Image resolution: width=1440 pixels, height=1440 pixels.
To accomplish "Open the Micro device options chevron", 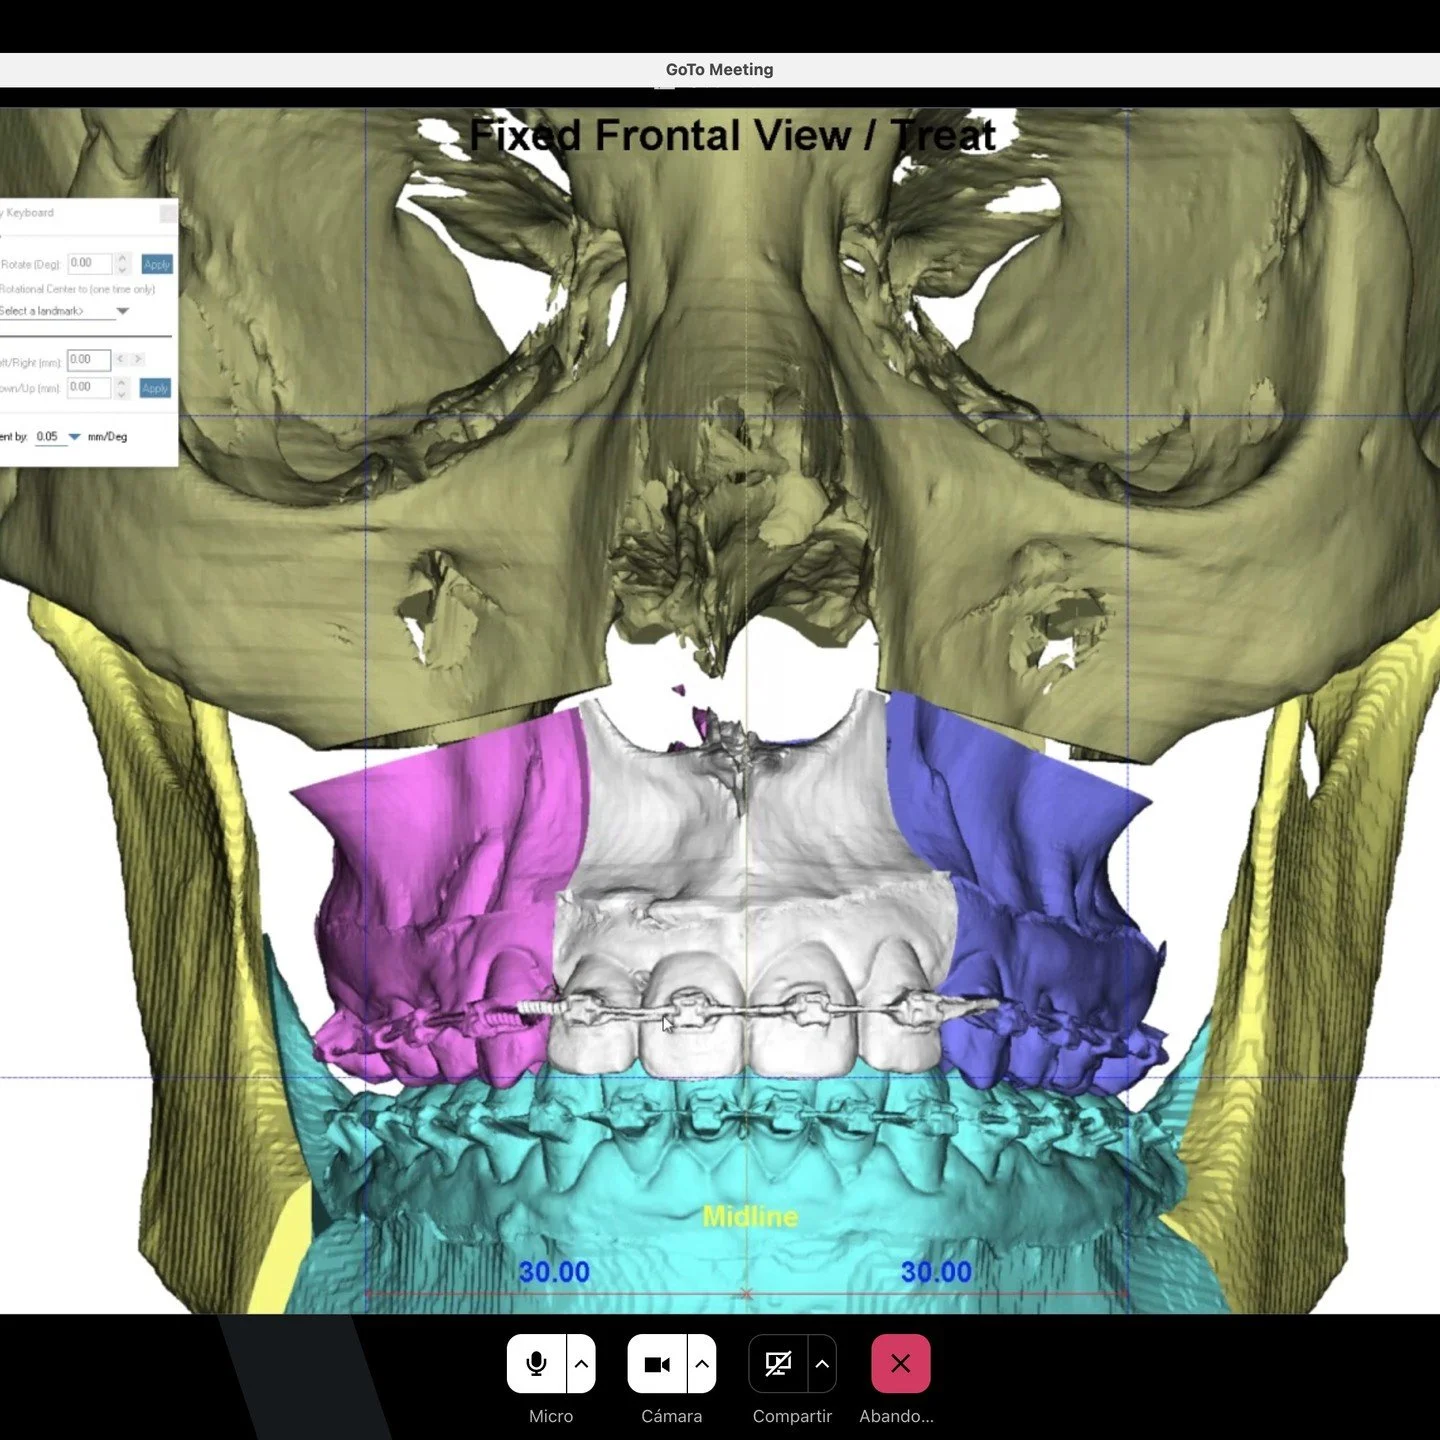I will click(x=580, y=1362).
